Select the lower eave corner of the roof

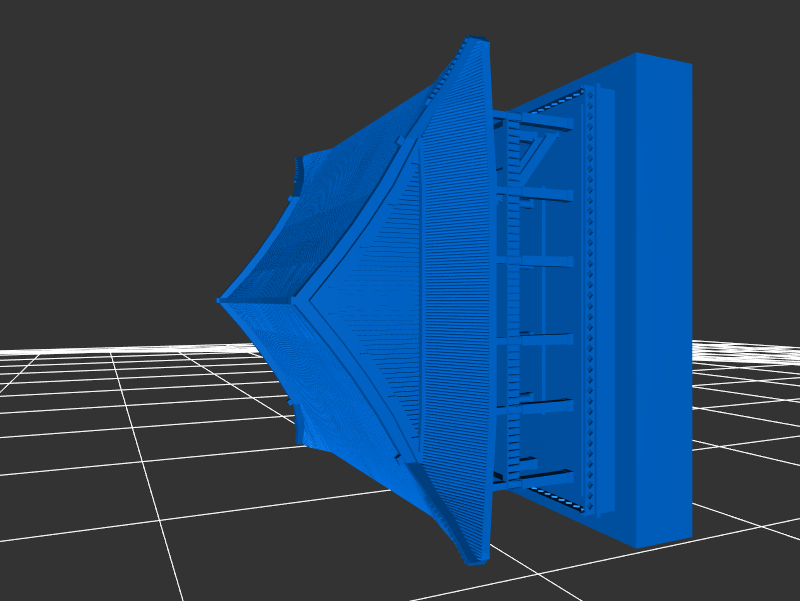click(x=472, y=558)
